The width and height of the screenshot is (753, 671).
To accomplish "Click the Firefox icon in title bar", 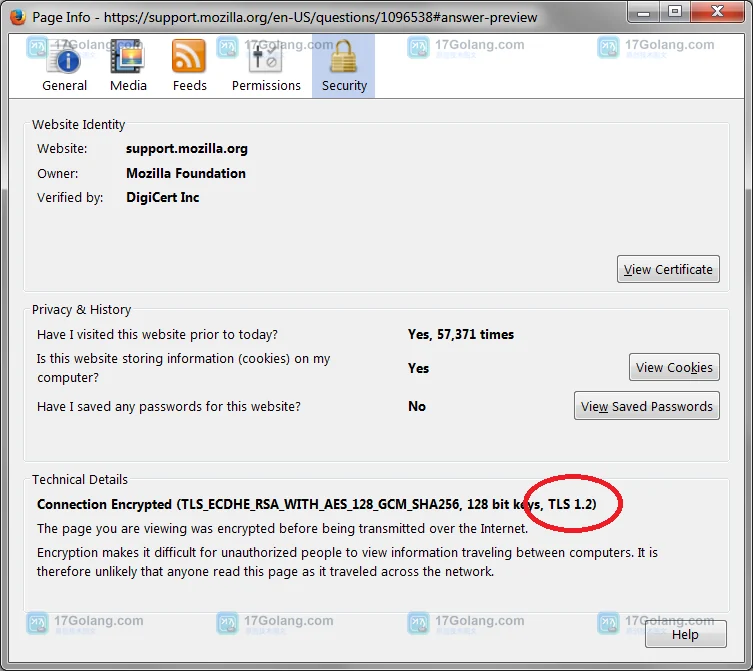I will [x=18, y=17].
